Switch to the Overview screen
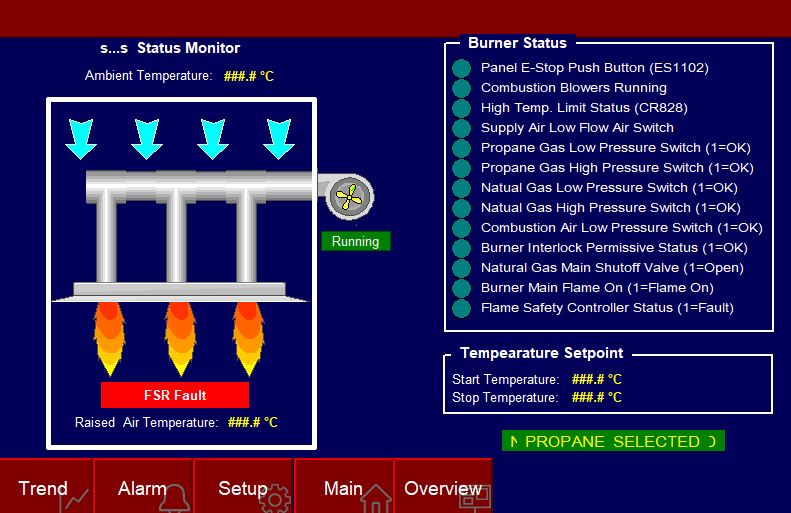 pos(443,487)
